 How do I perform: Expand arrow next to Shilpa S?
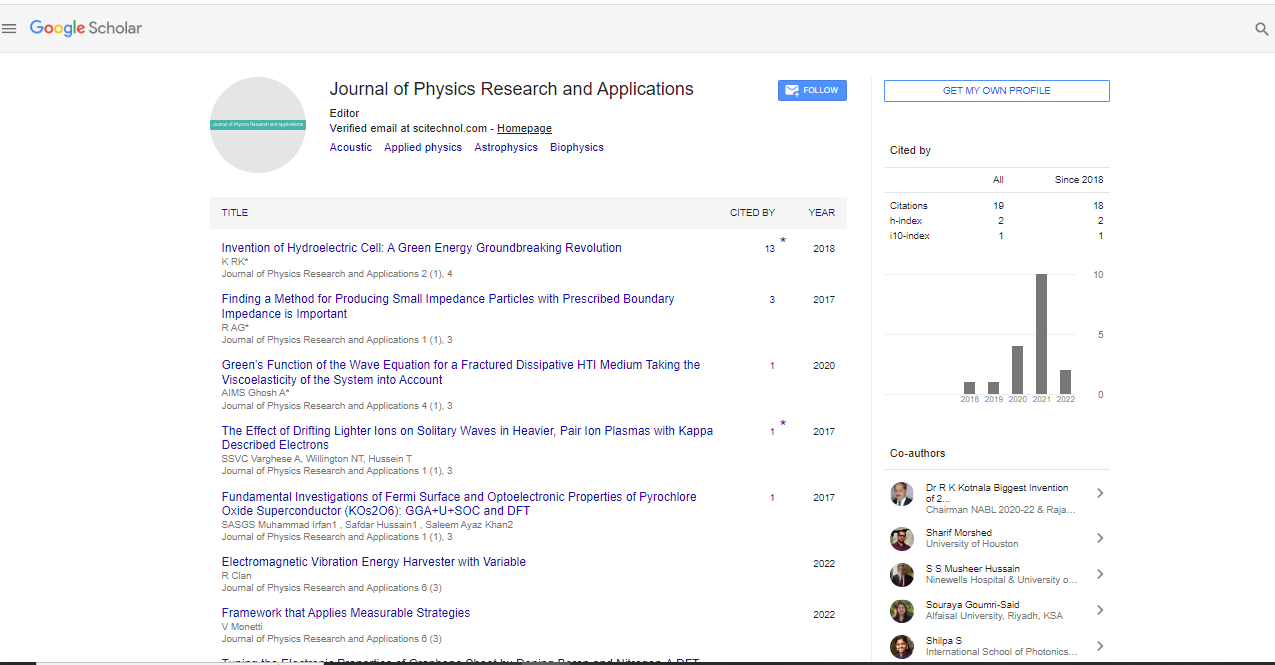coord(1100,646)
